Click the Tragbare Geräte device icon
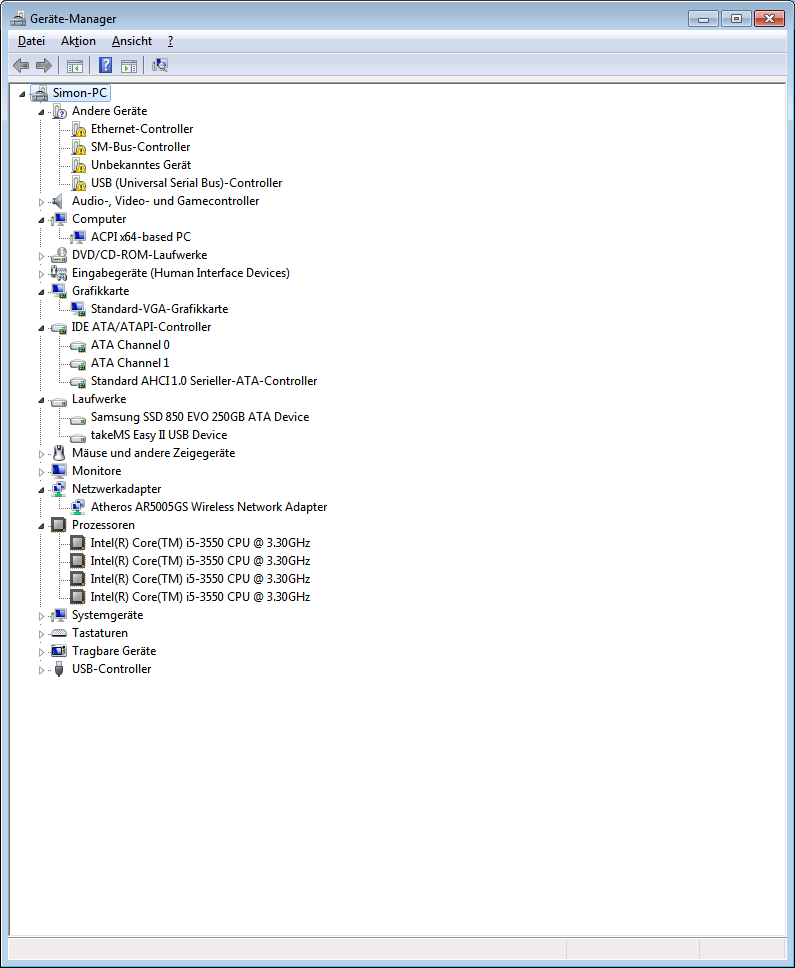Viewport: 795px width, 968px height. tap(59, 651)
